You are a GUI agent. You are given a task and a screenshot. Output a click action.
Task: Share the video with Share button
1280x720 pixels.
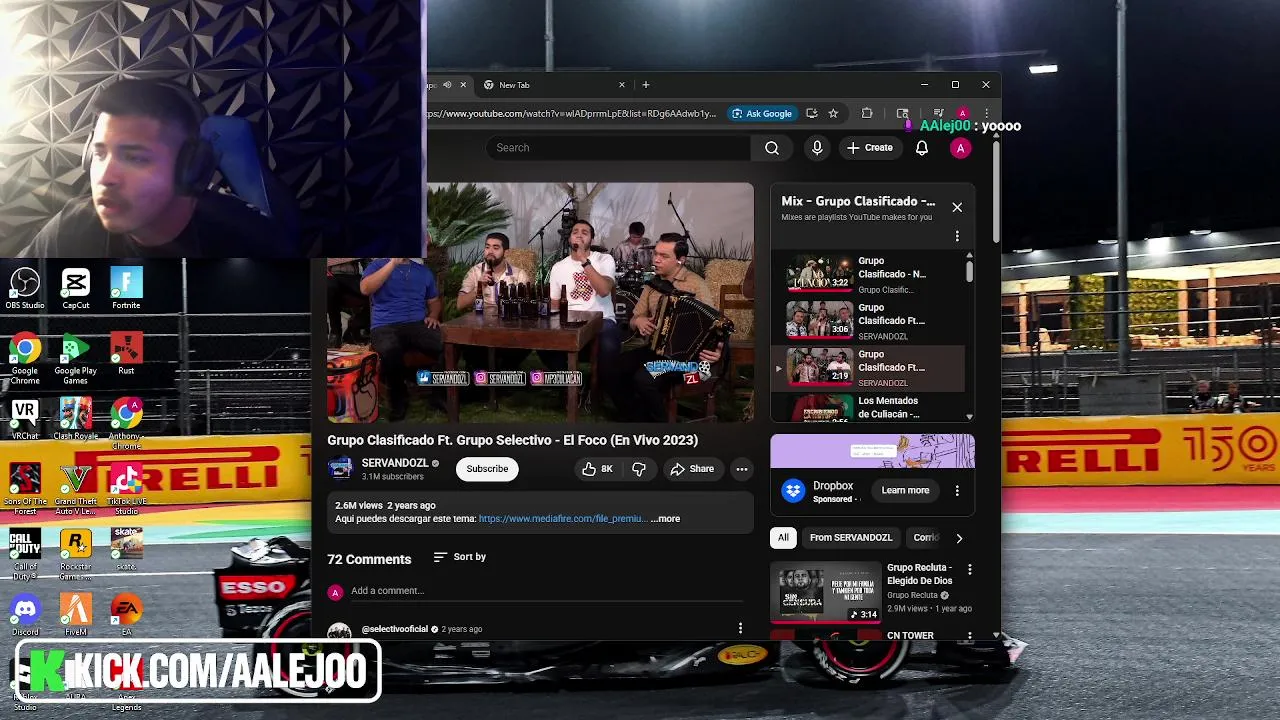click(693, 469)
